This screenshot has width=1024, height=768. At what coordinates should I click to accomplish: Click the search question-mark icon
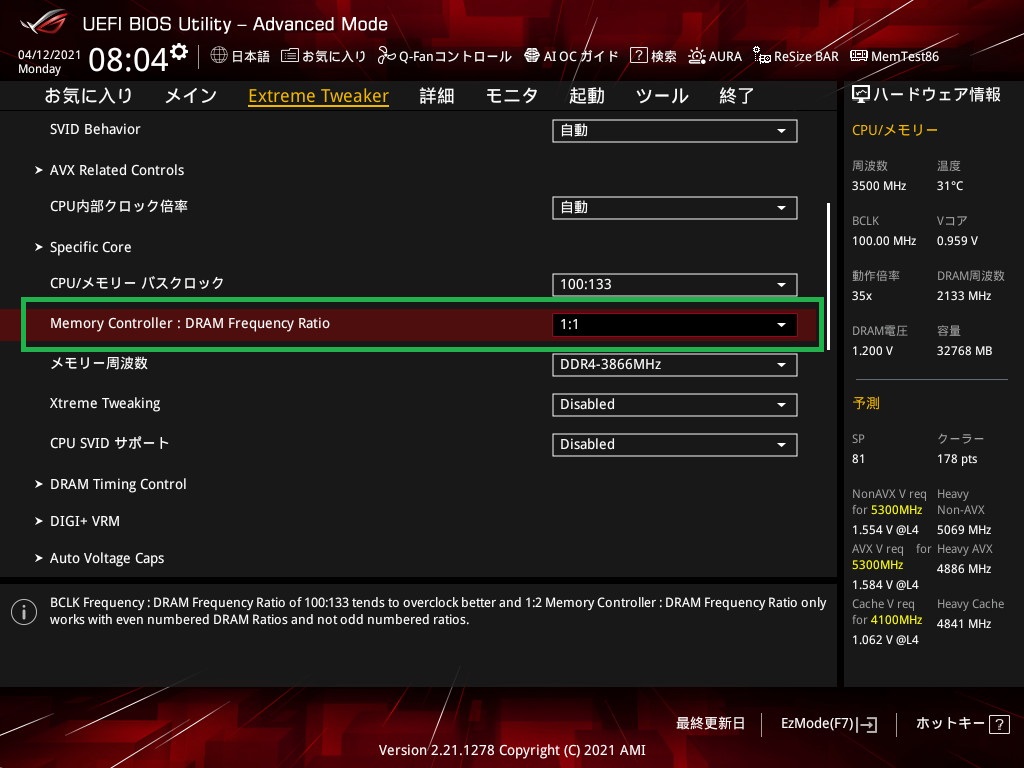(638, 56)
